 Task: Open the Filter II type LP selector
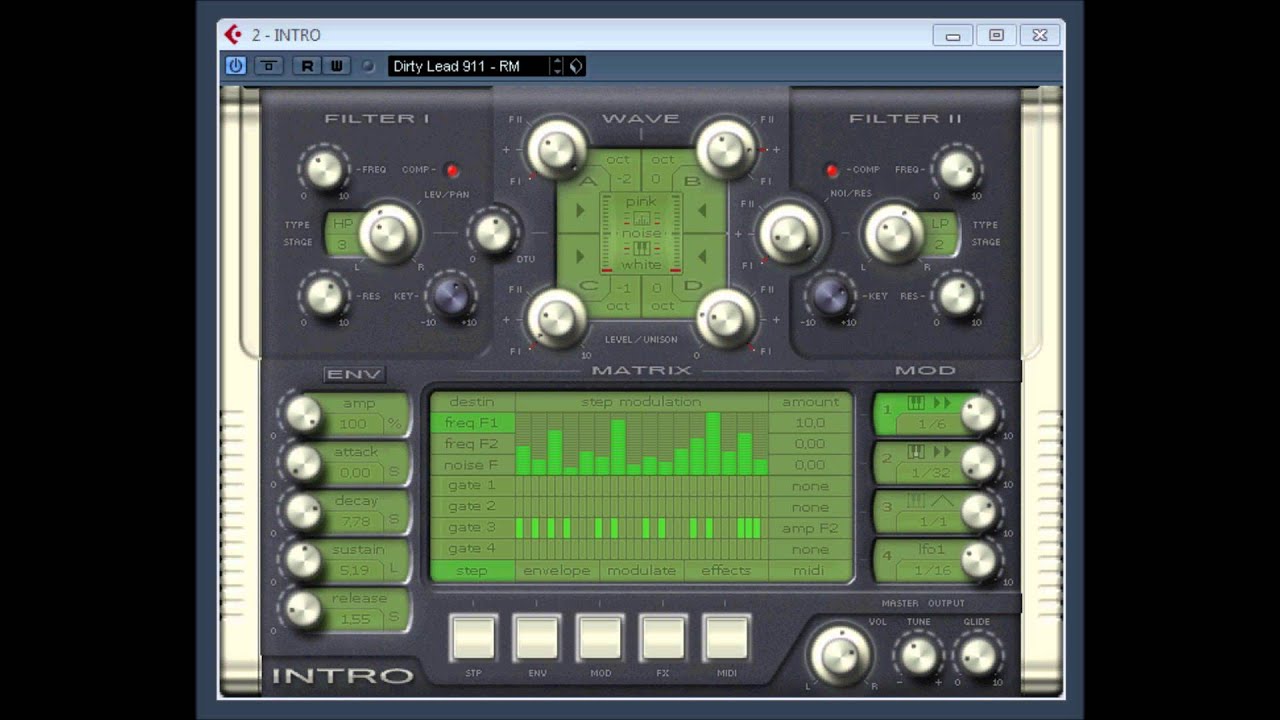pos(940,223)
